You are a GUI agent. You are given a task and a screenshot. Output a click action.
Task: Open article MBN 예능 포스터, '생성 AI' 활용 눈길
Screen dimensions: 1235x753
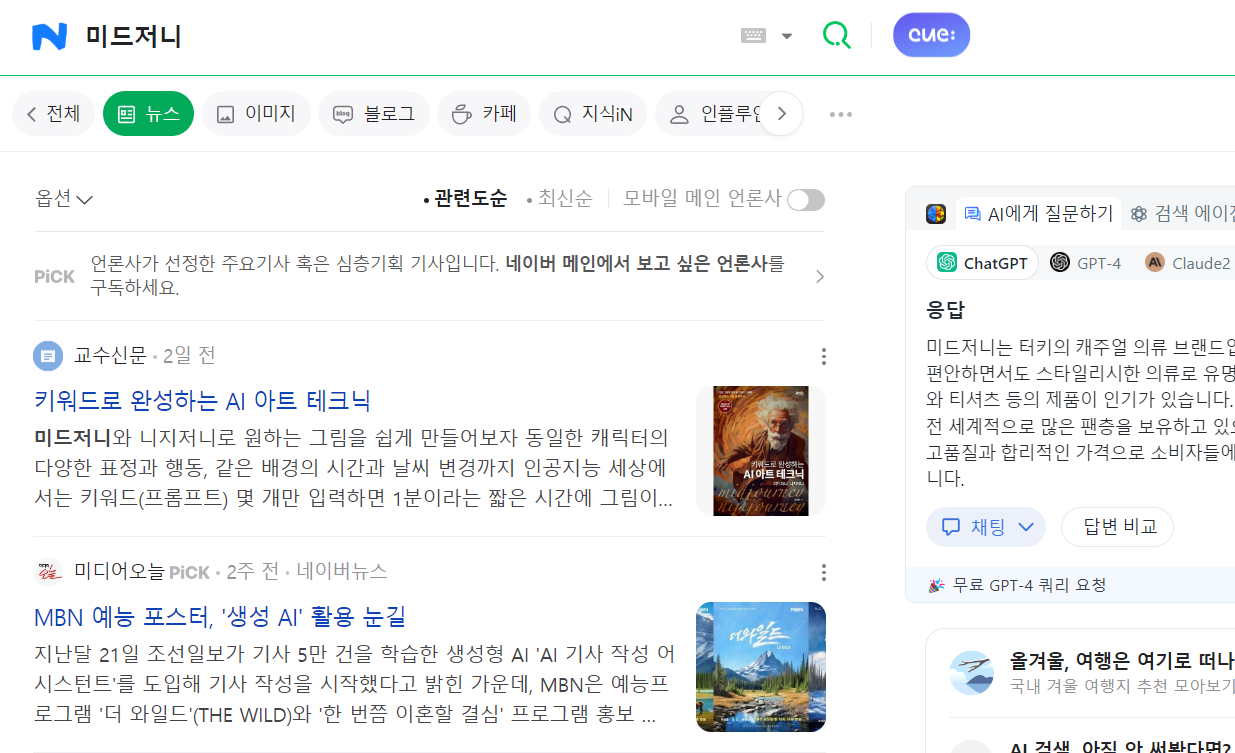pyautogui.click(x=219, y=617)
